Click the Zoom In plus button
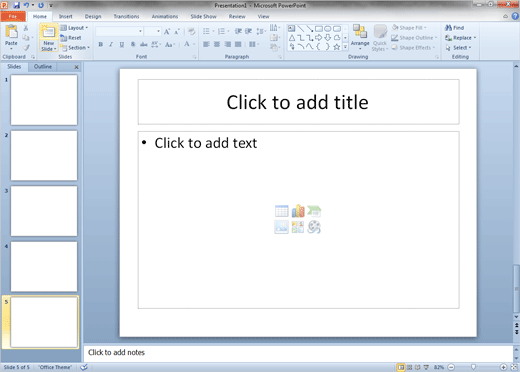 point(503,367)
